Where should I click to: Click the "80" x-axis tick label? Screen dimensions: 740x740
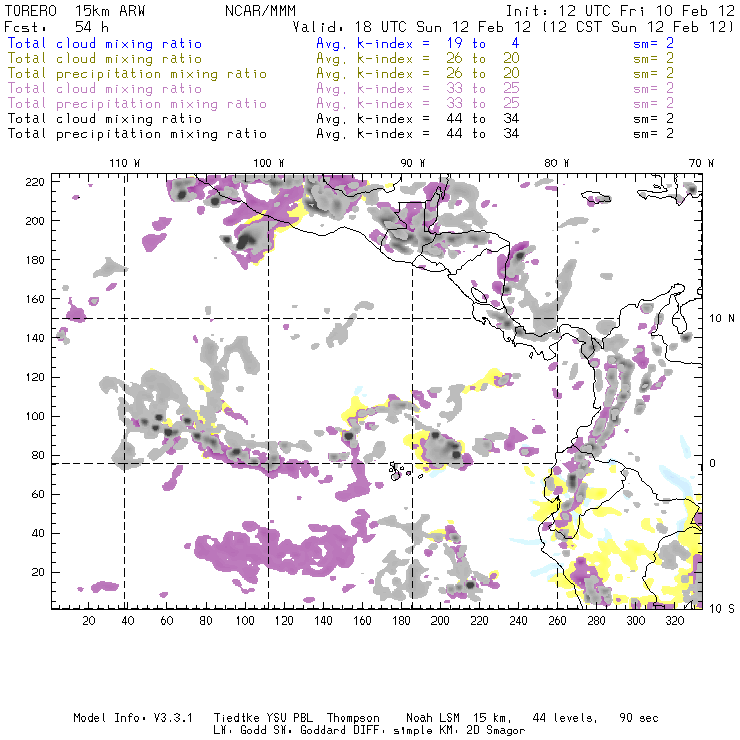point(206,621)
